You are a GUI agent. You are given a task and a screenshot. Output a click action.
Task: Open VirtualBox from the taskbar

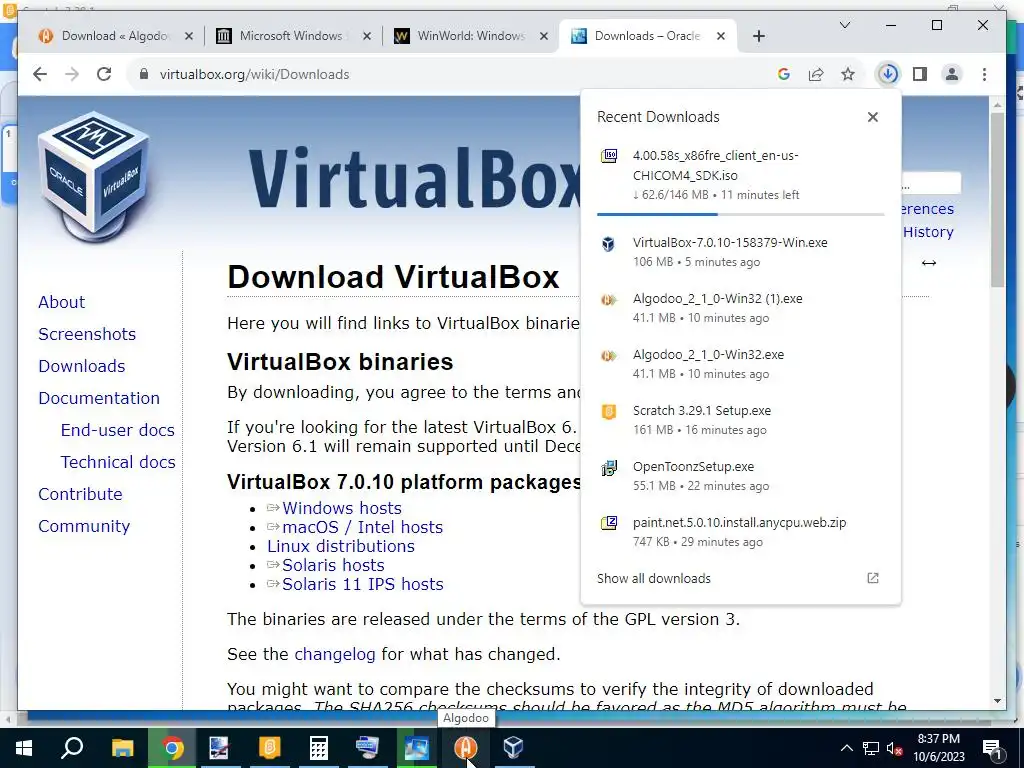point(514,748)
